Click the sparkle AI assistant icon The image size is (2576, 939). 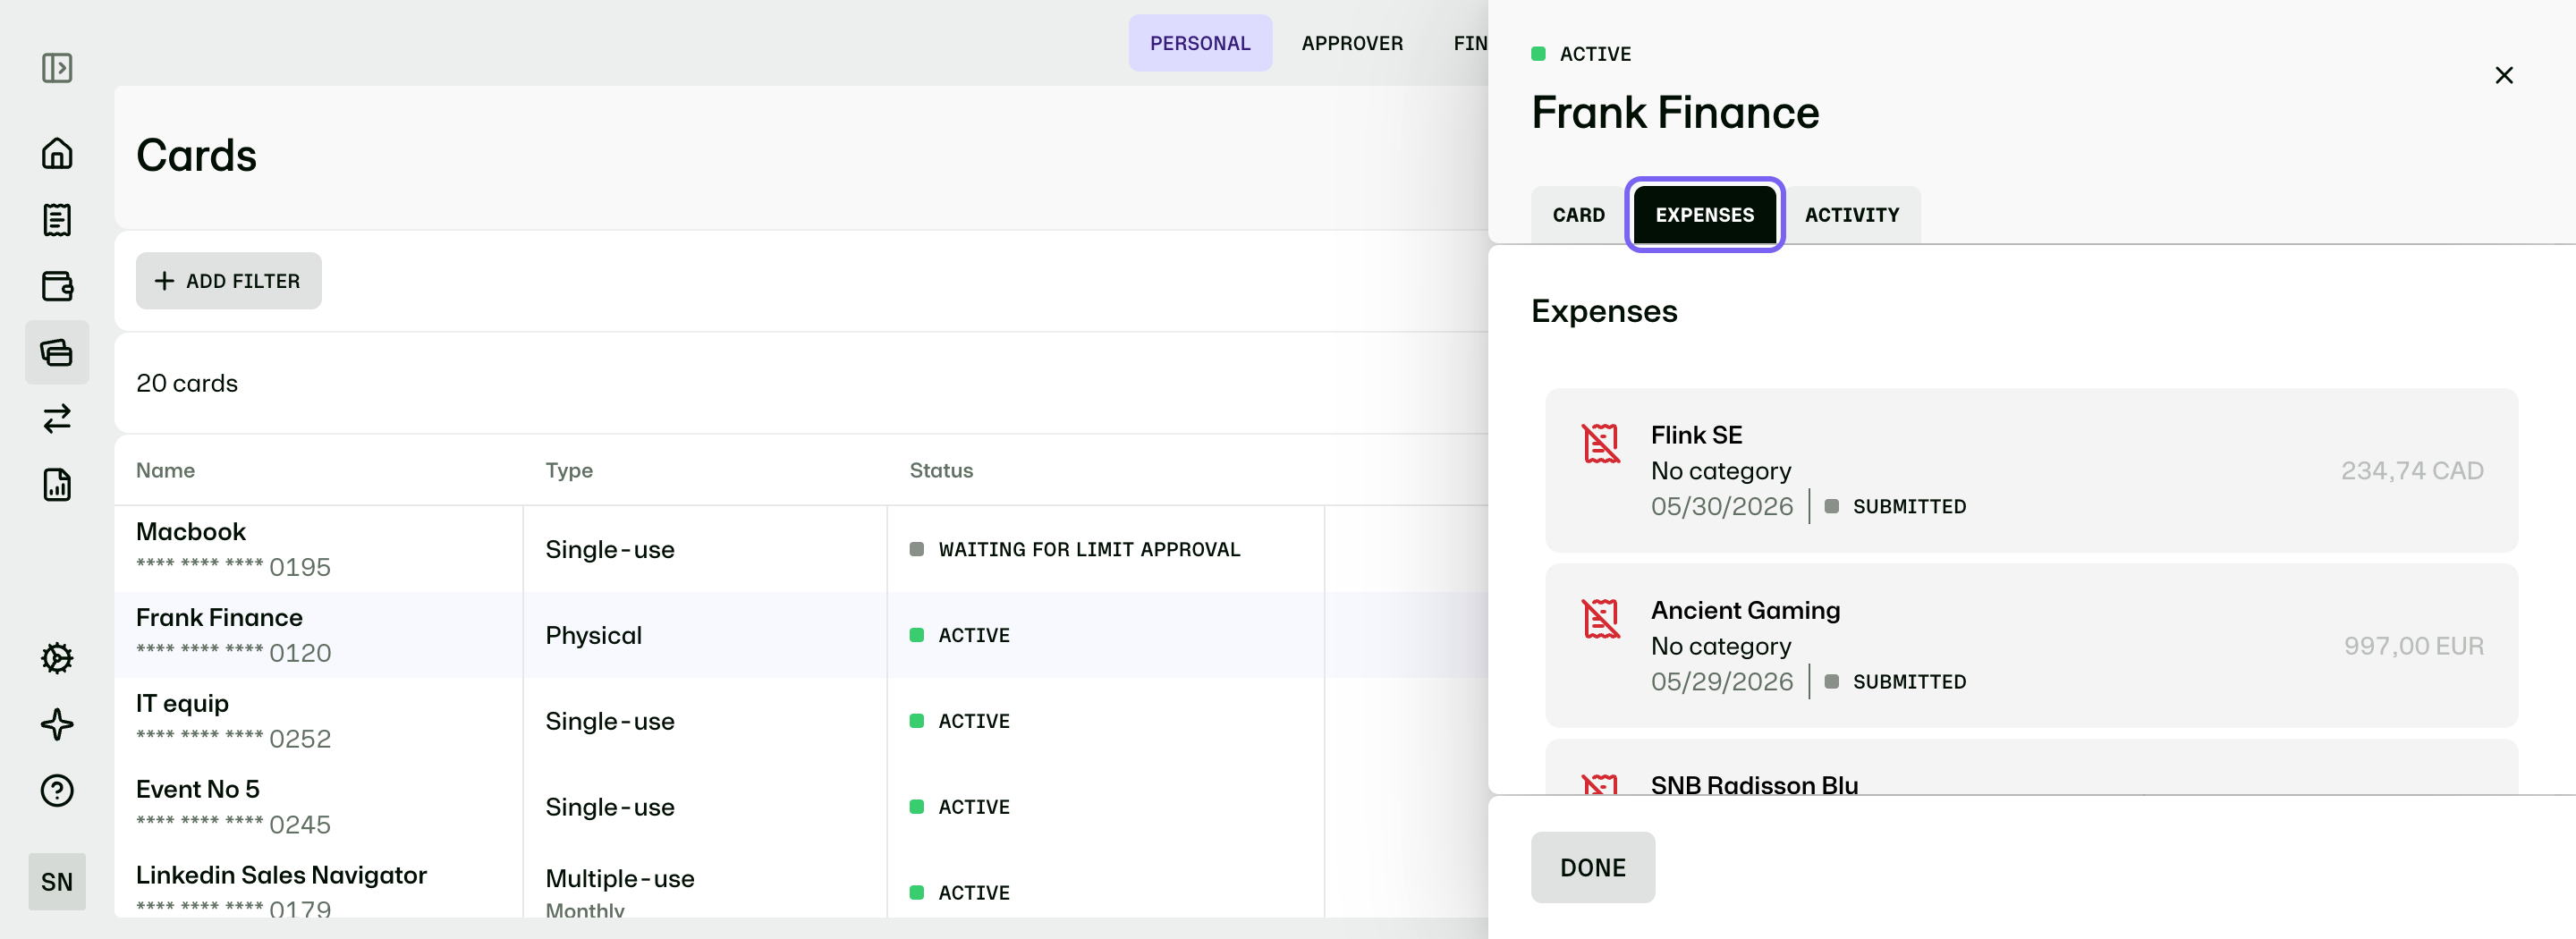pos(57,724)
